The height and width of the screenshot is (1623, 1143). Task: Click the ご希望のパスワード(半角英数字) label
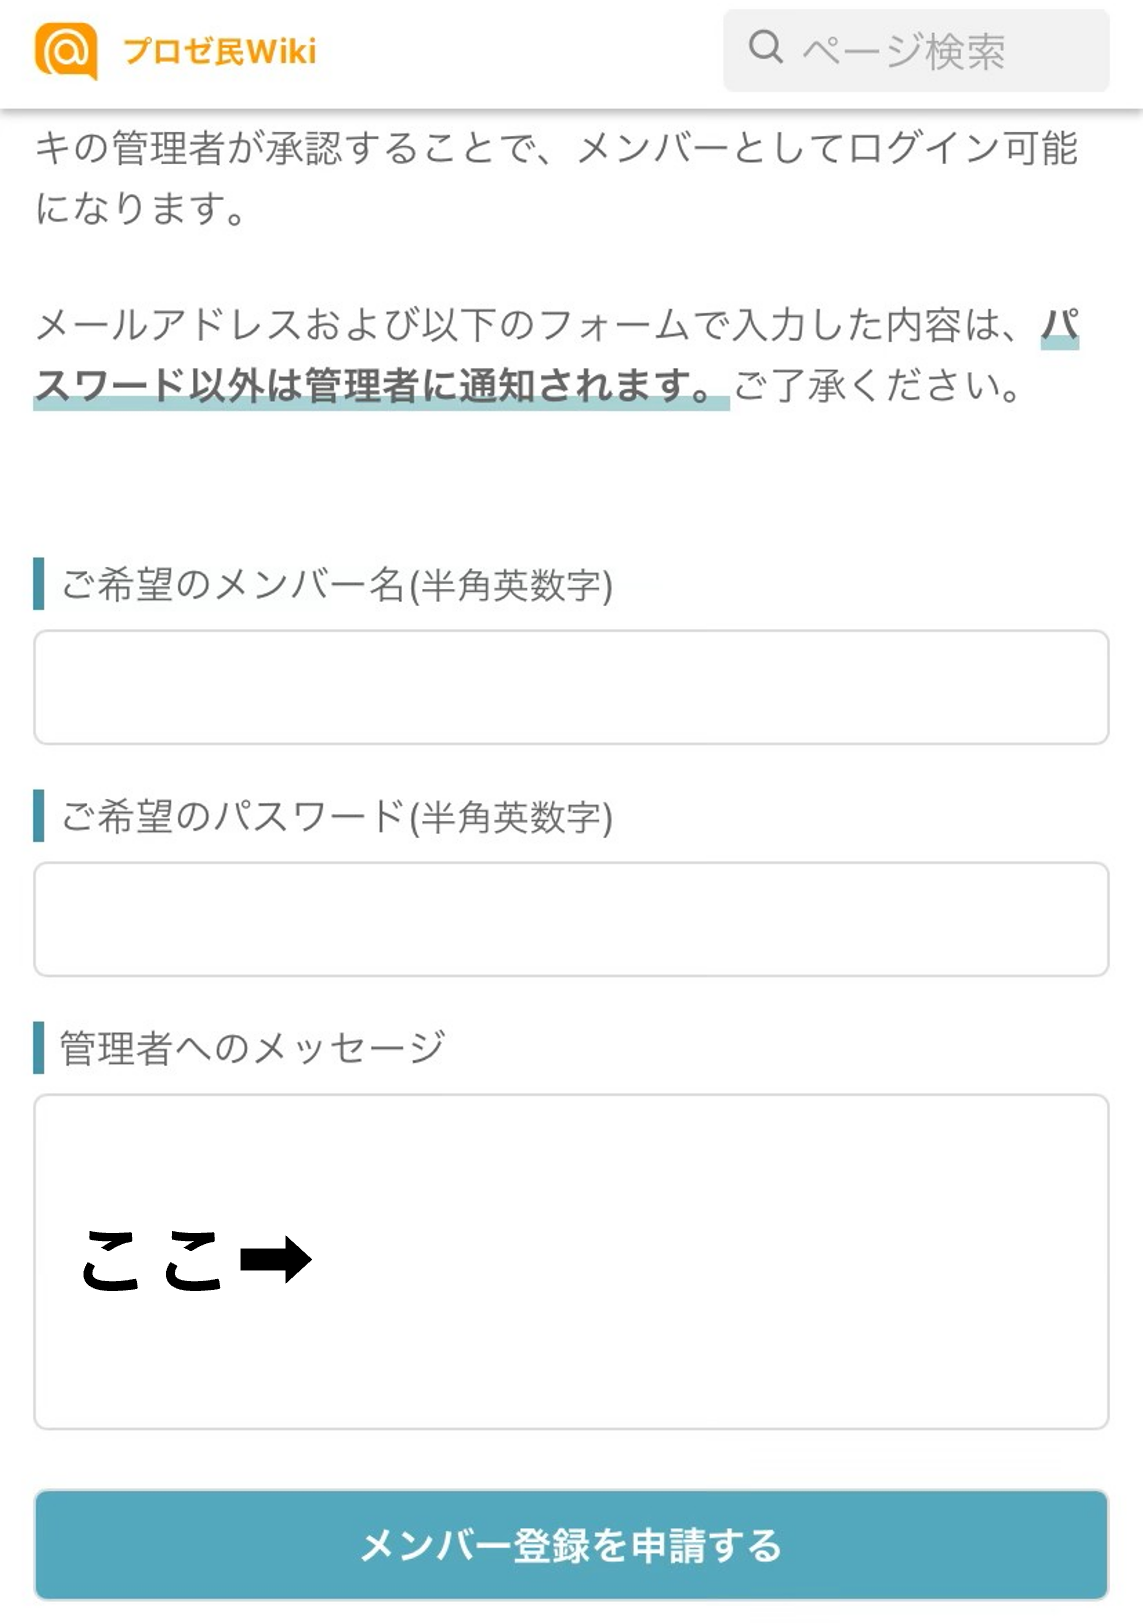(x=337, y=817)
